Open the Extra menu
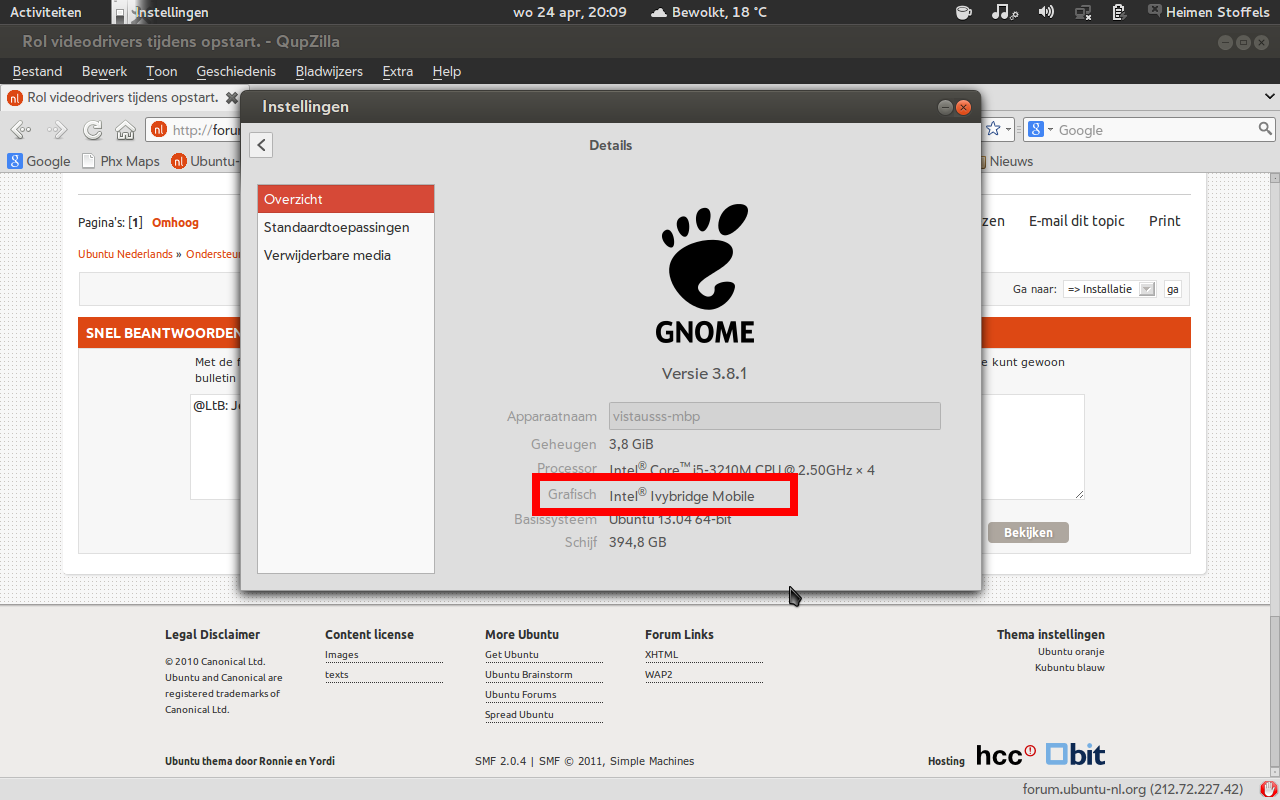This screenshot has width=1280, height=800. tap(398, 71)
